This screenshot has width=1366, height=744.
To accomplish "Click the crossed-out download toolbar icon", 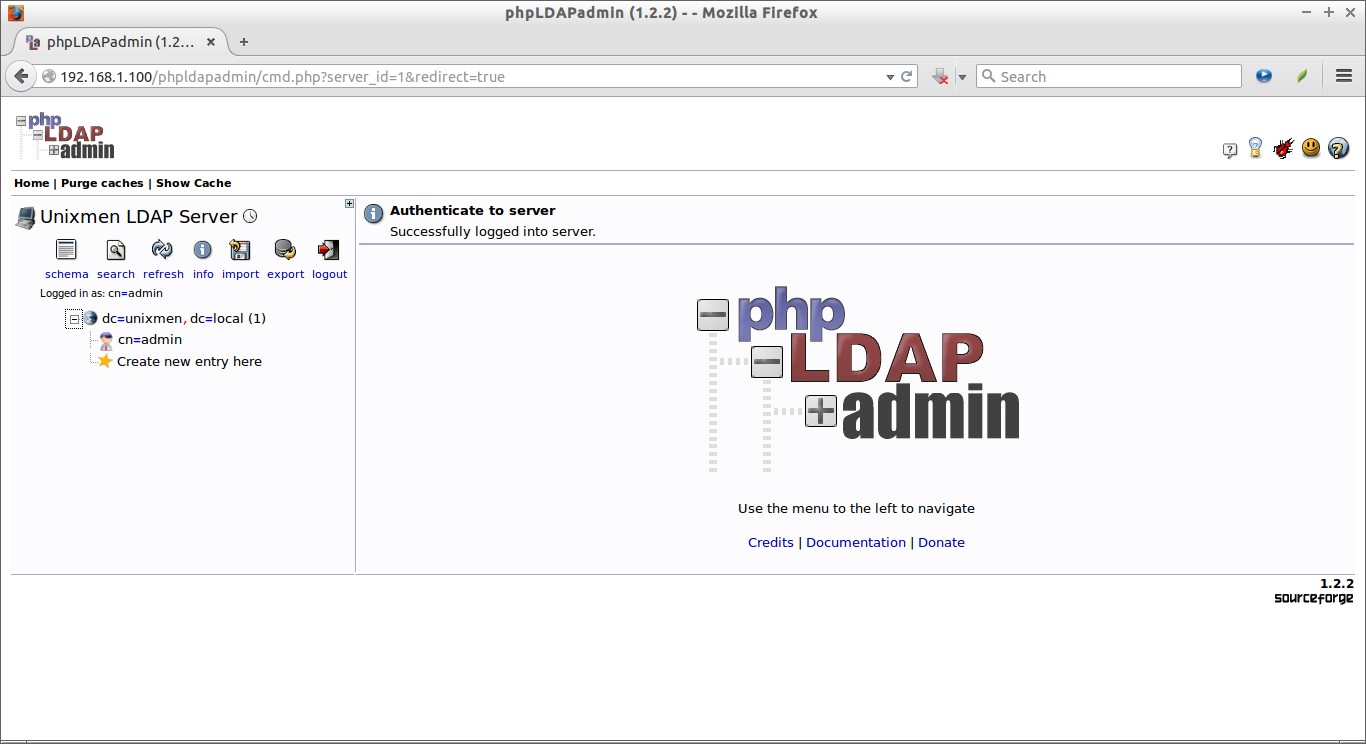I will click(x=940, y=76).
